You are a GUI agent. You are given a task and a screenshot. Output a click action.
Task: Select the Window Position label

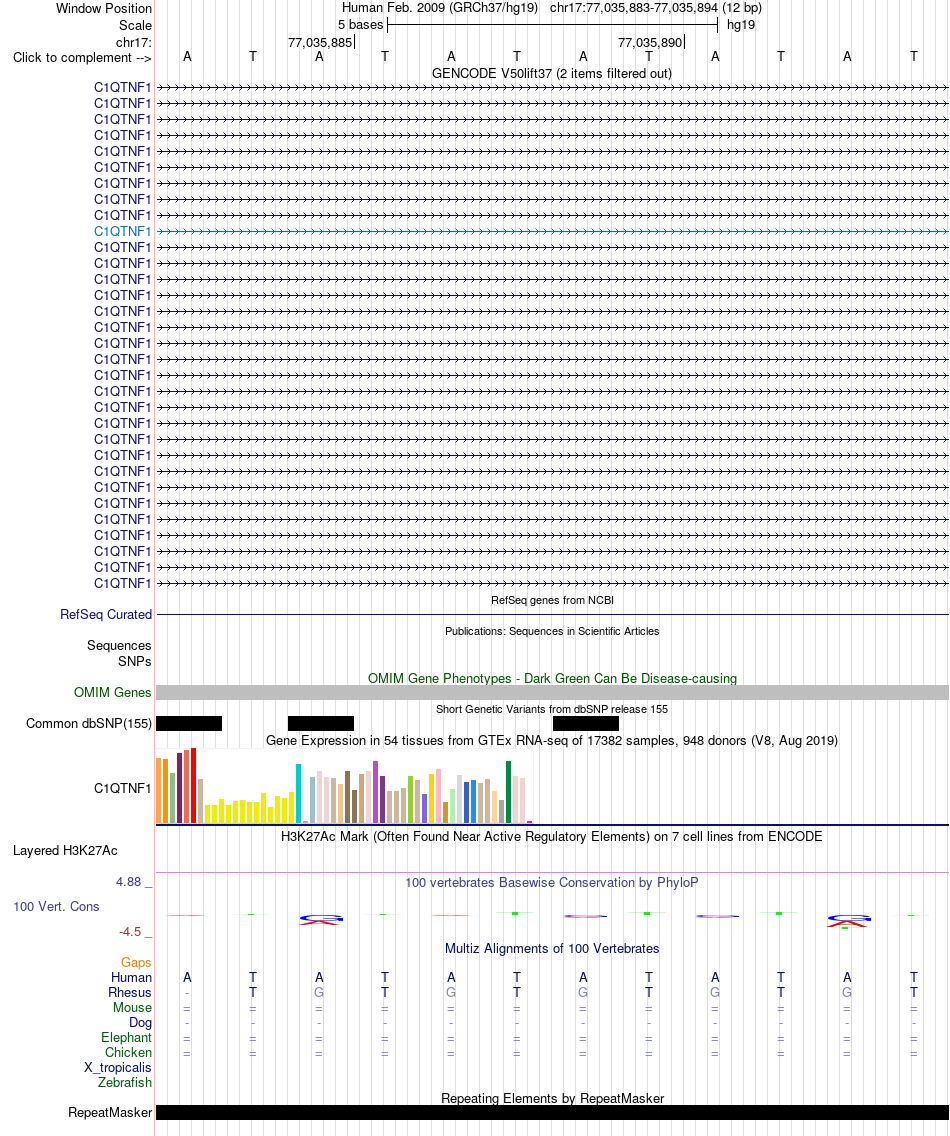[104, 9]
